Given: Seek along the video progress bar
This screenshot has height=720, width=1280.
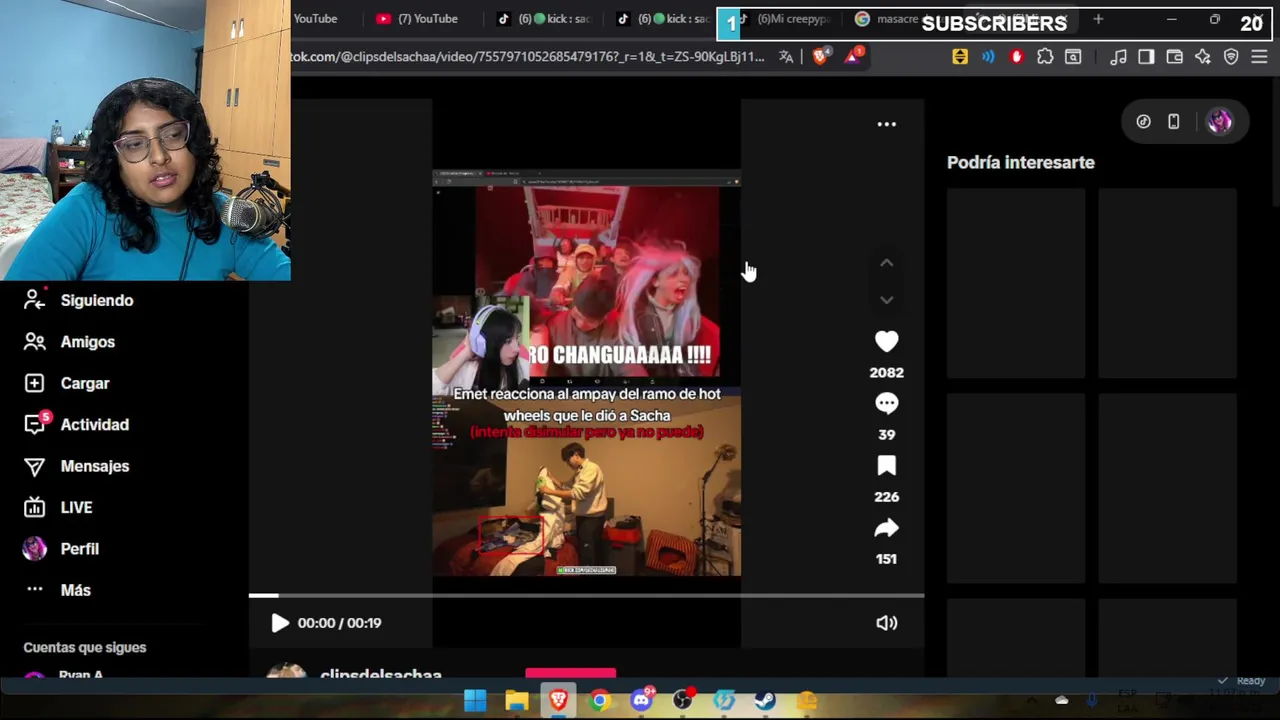Looking at the screenshot, I should pos(586,596).
